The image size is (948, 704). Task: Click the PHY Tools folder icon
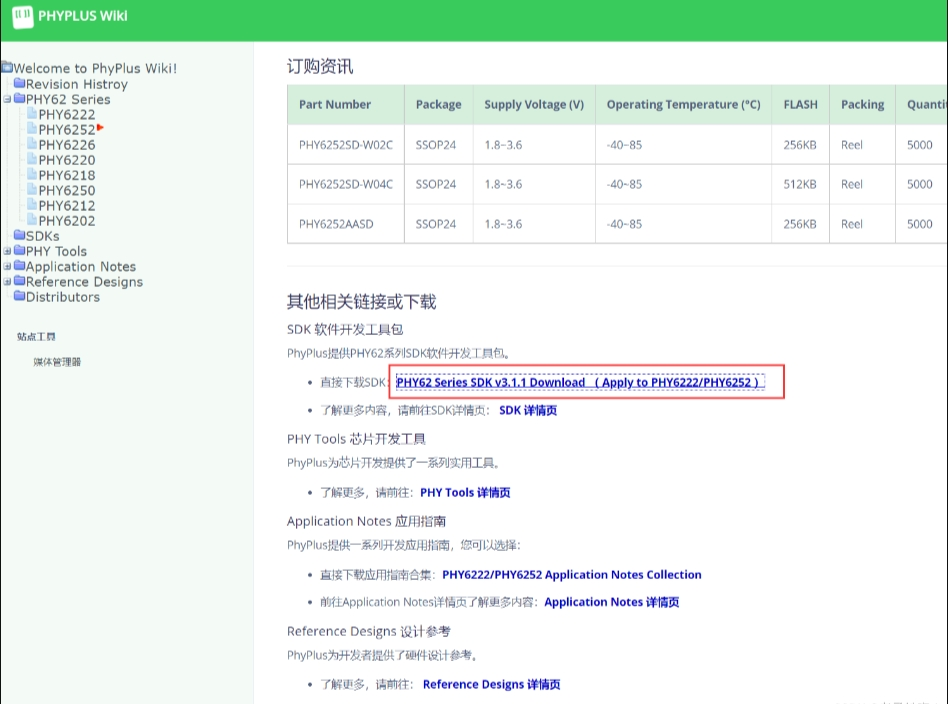point(20,250)
